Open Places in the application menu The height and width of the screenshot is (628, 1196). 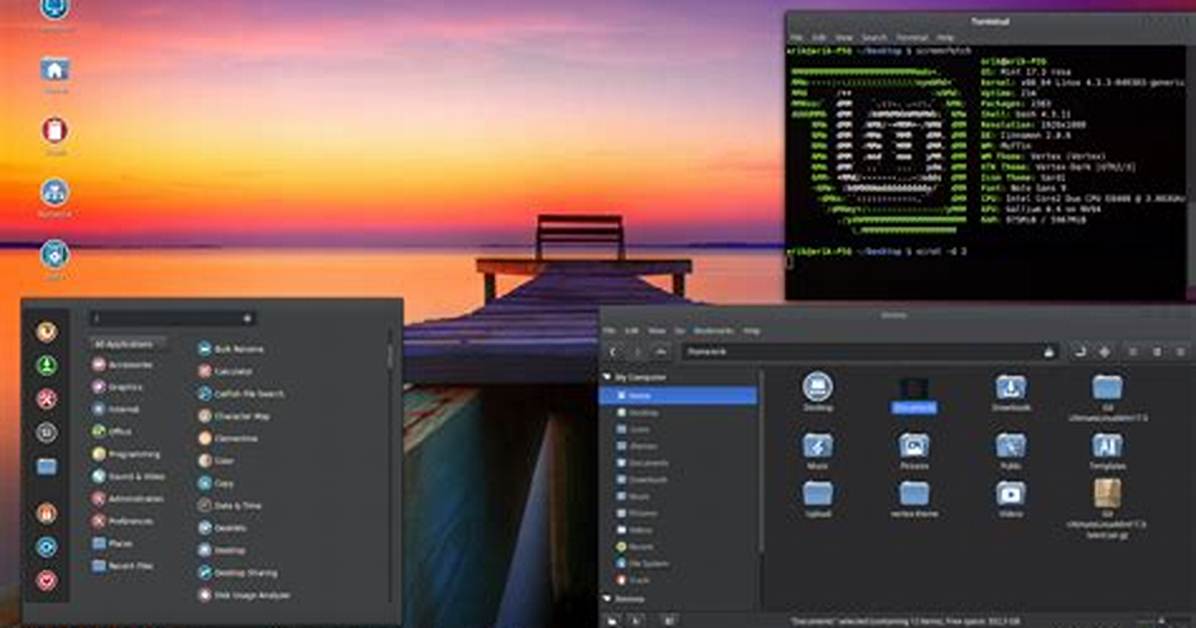[113, 543]
